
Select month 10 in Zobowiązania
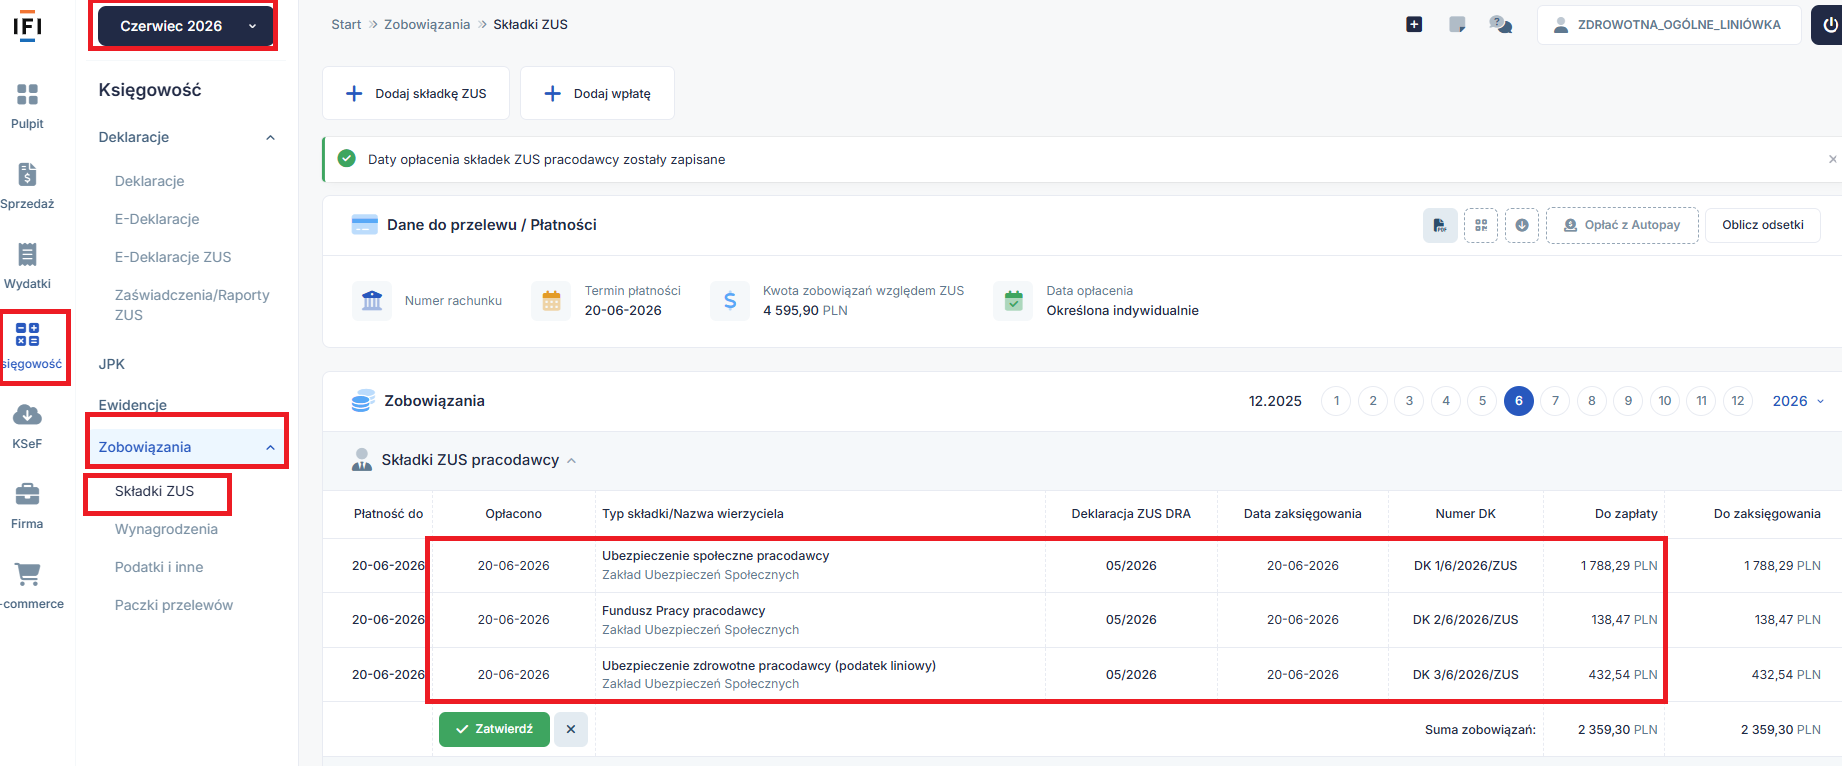1665,401
